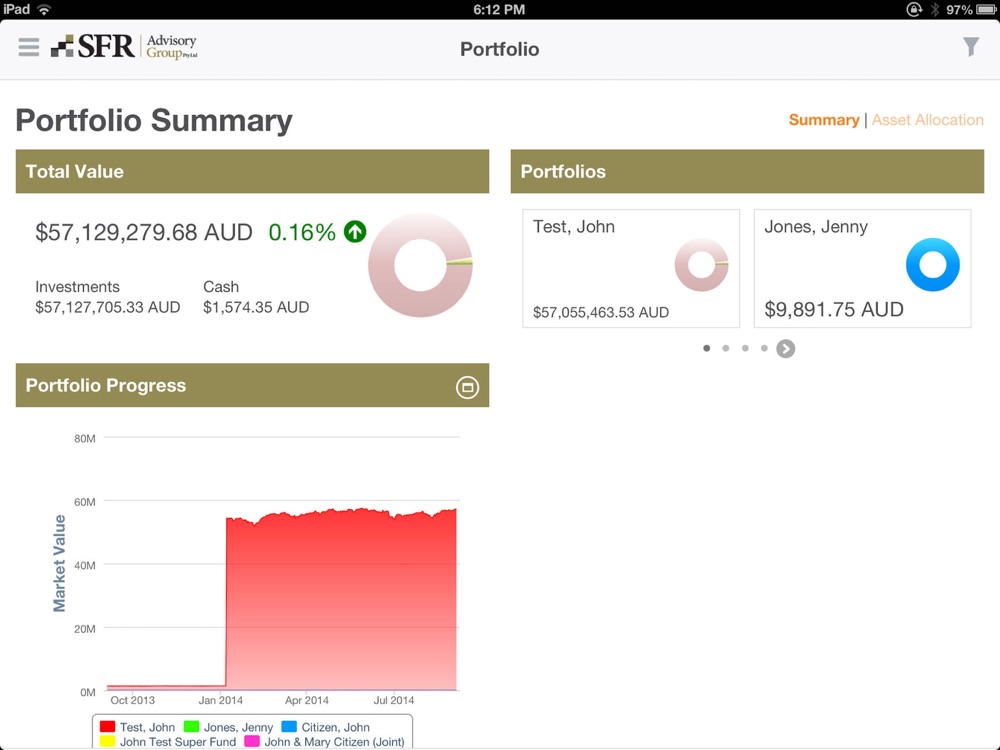Open the Jones, Jenny portfolio card
The image size is (1000, 750).
pos(861,268)
